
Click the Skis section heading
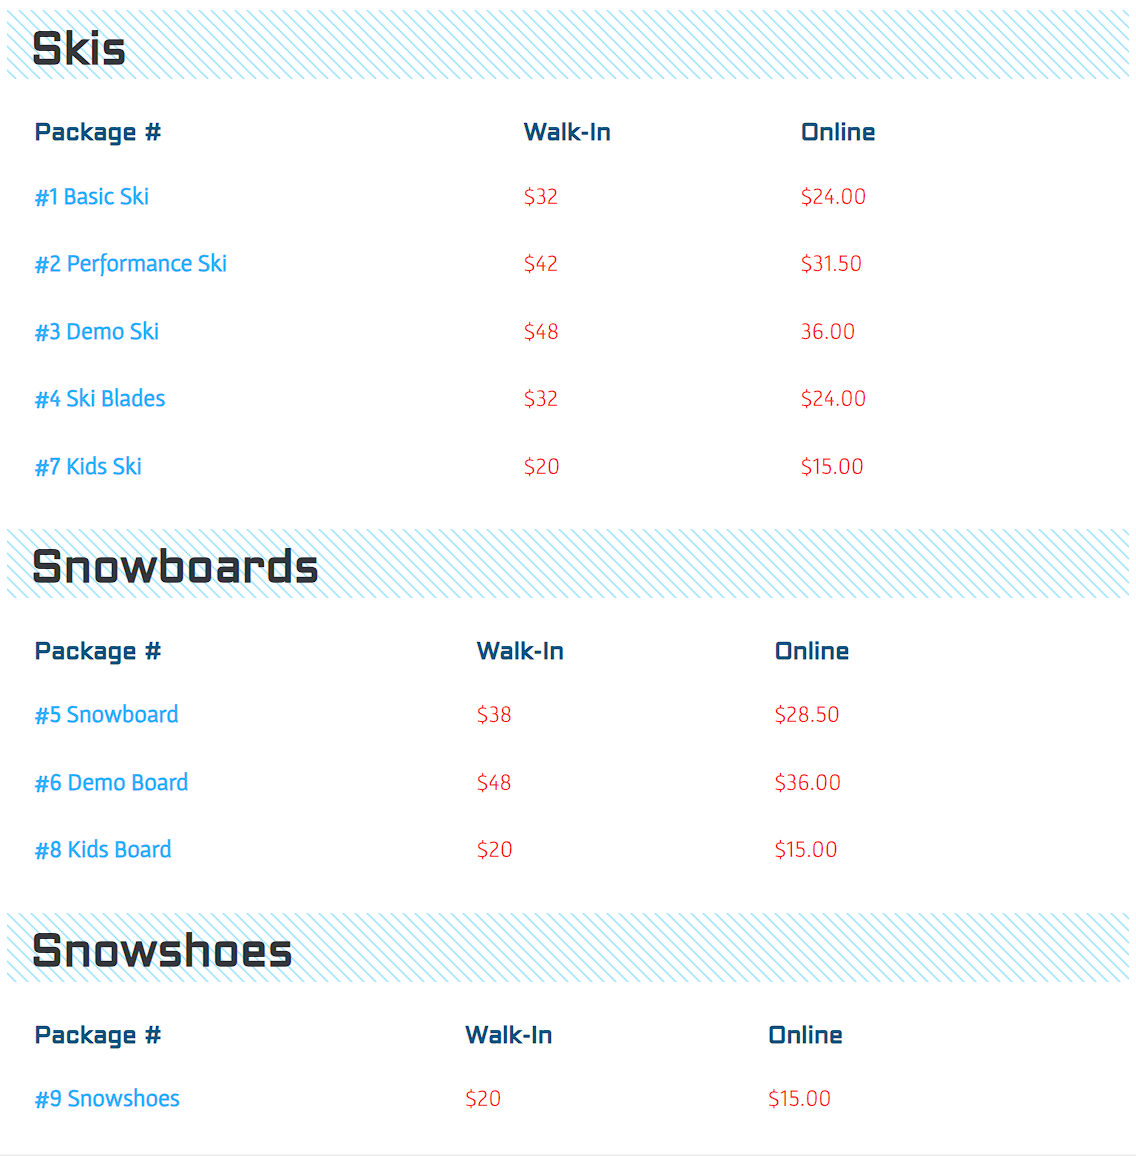(x=79, y=49)
